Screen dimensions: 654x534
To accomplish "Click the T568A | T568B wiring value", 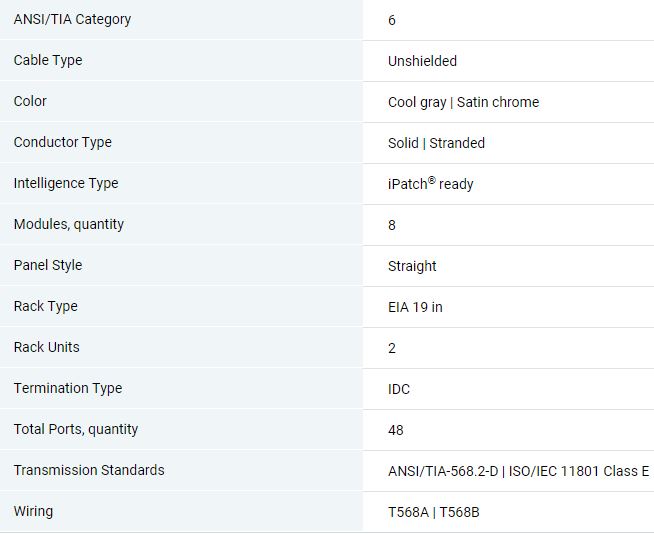I will [434, 512].
